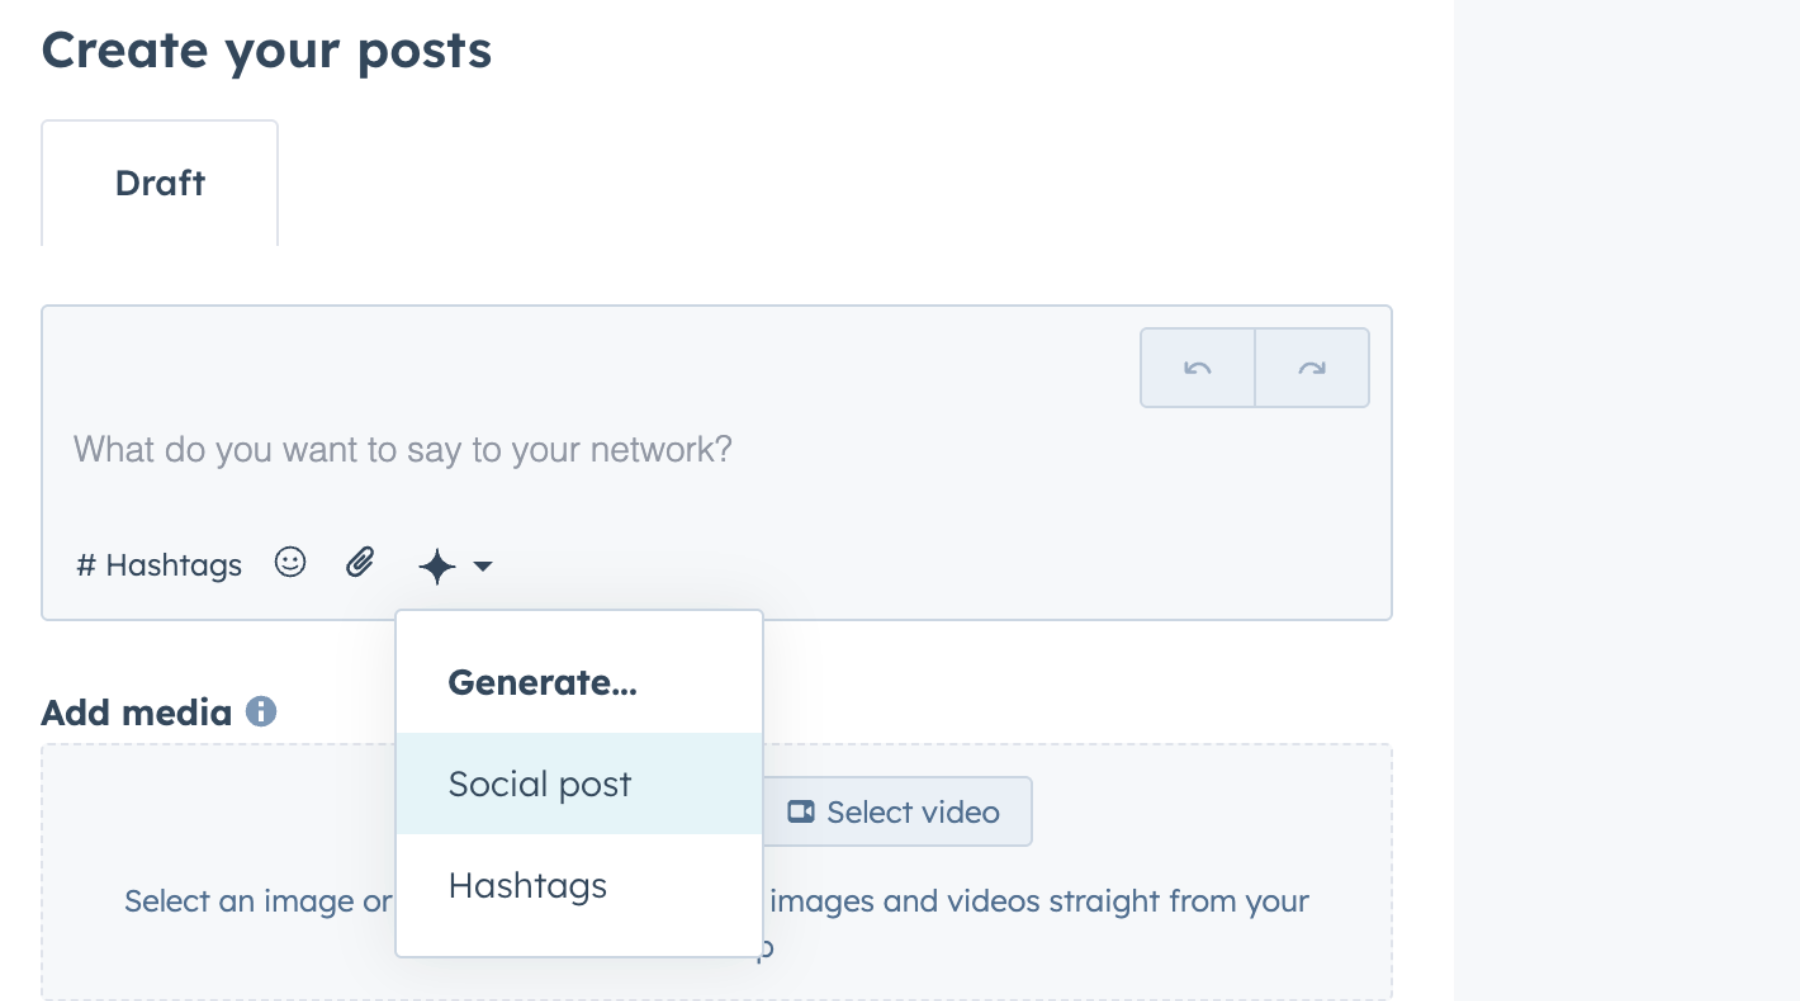Click the redo arrow button

pyautogui.click(x=1312, y=368)
